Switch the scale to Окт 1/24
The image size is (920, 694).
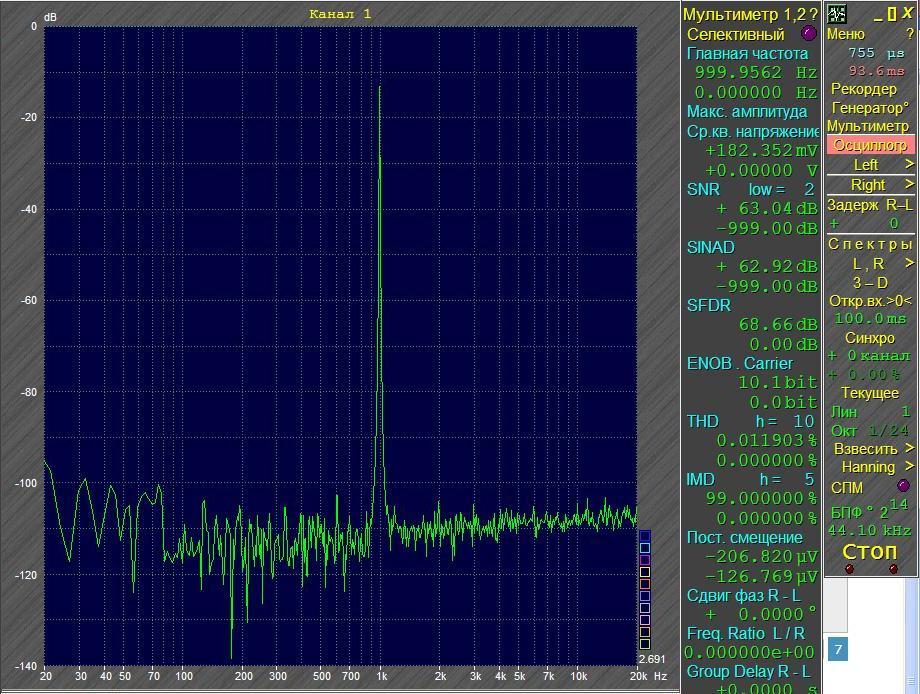pos(870,431)
